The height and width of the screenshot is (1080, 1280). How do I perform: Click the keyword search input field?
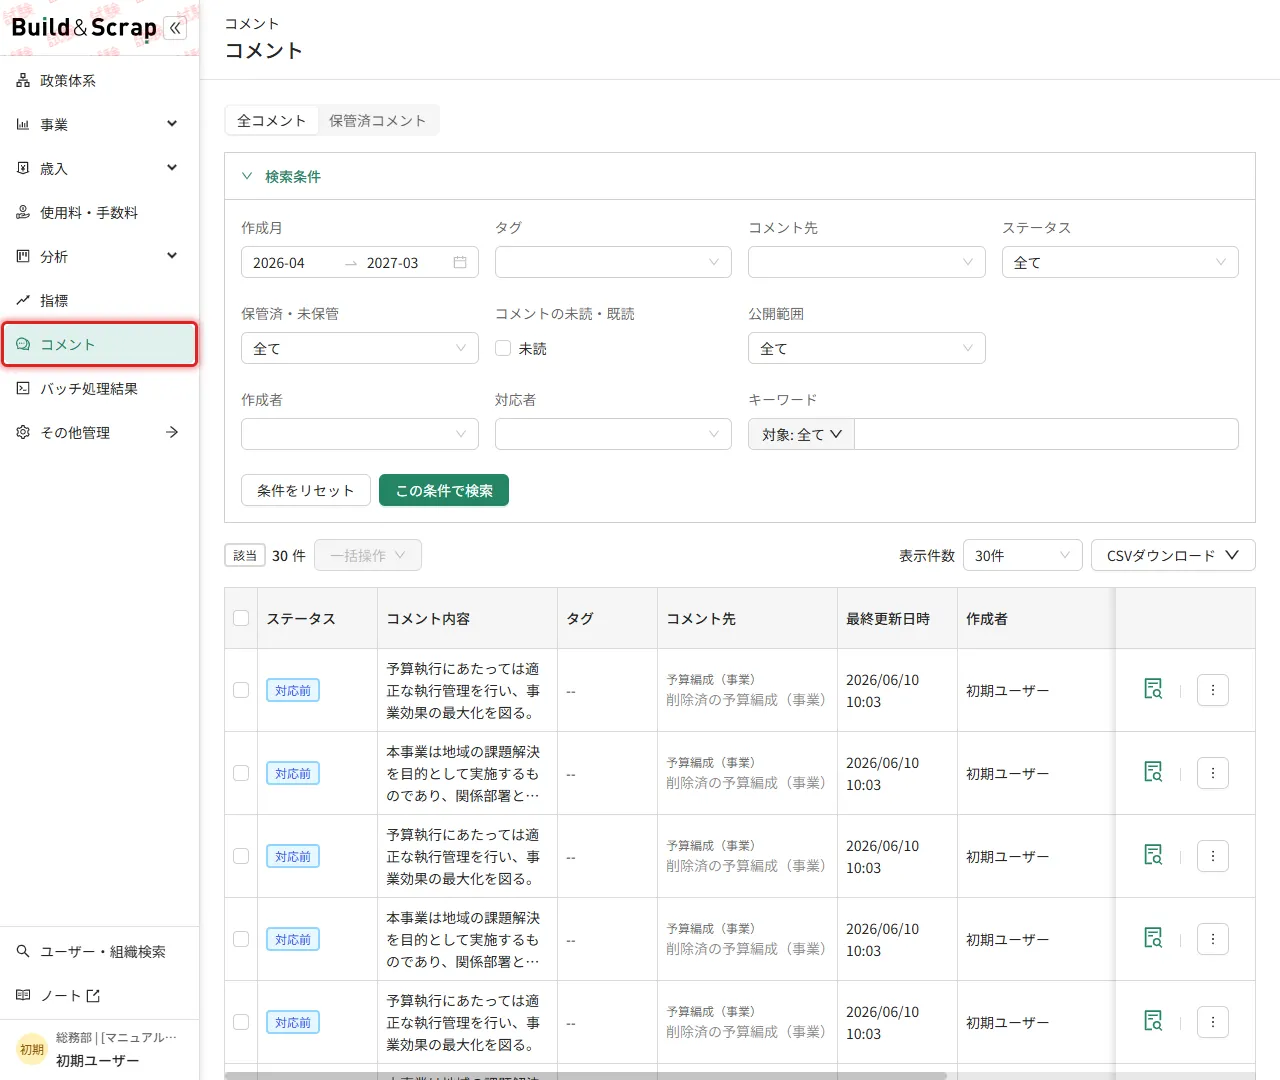(x=1046, y=434)
